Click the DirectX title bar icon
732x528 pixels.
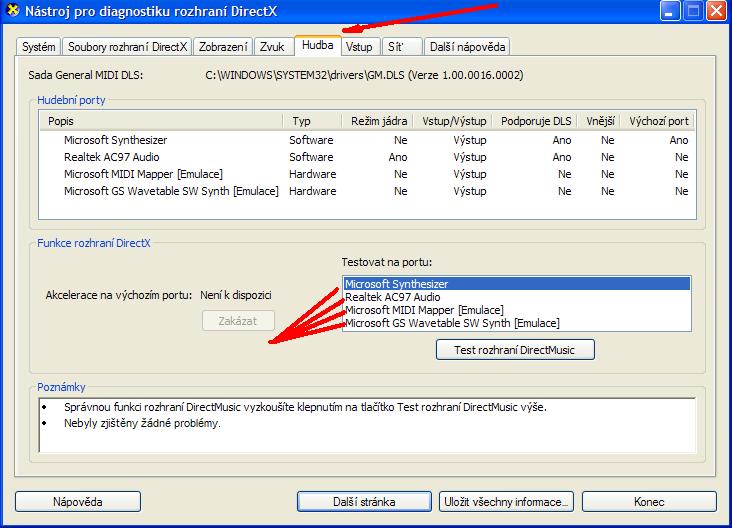[x=13, y=12]
